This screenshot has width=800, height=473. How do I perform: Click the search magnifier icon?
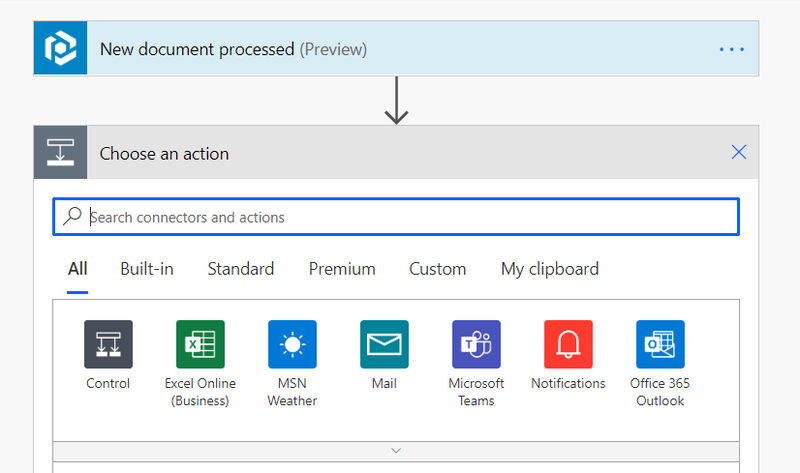[72, 217]
